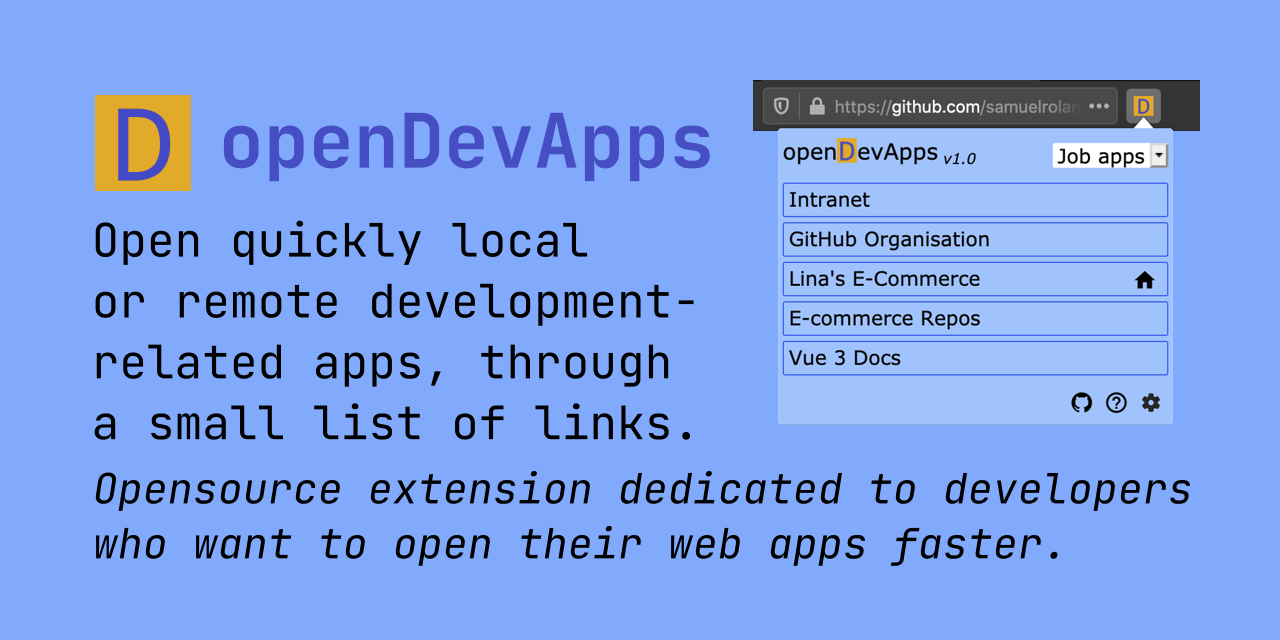Click the large yellow D logo

[x=143, y=143]
